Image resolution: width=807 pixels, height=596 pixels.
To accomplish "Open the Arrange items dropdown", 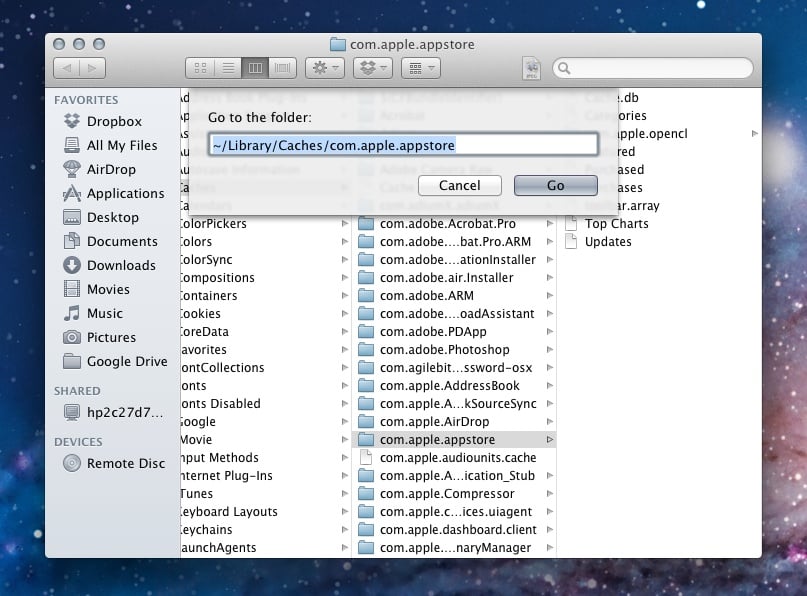I will coord(420,68).
